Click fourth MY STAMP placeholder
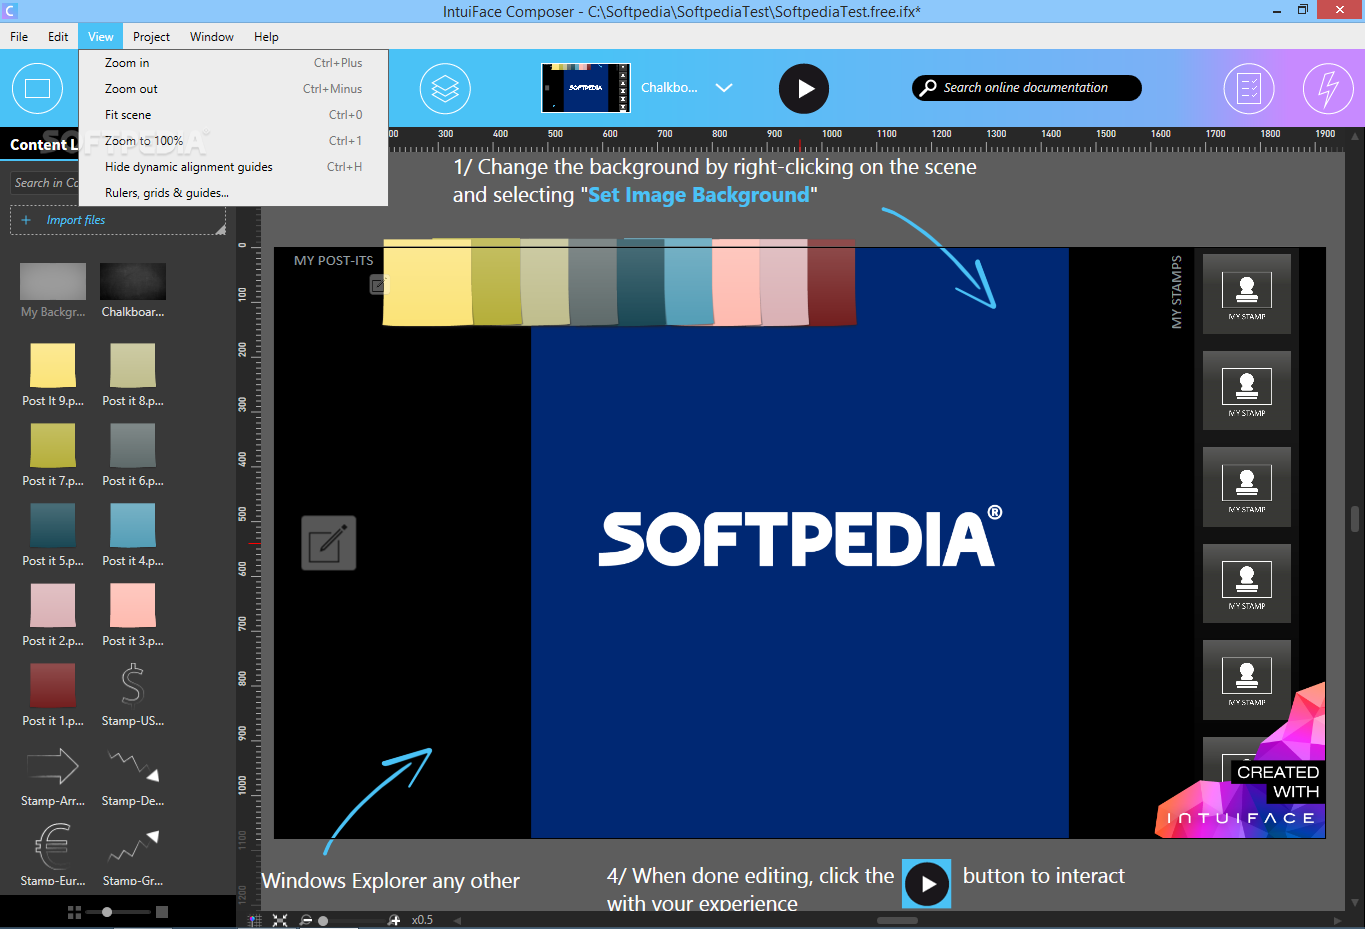This screenshot has width=1365, height=929. 1247,583
